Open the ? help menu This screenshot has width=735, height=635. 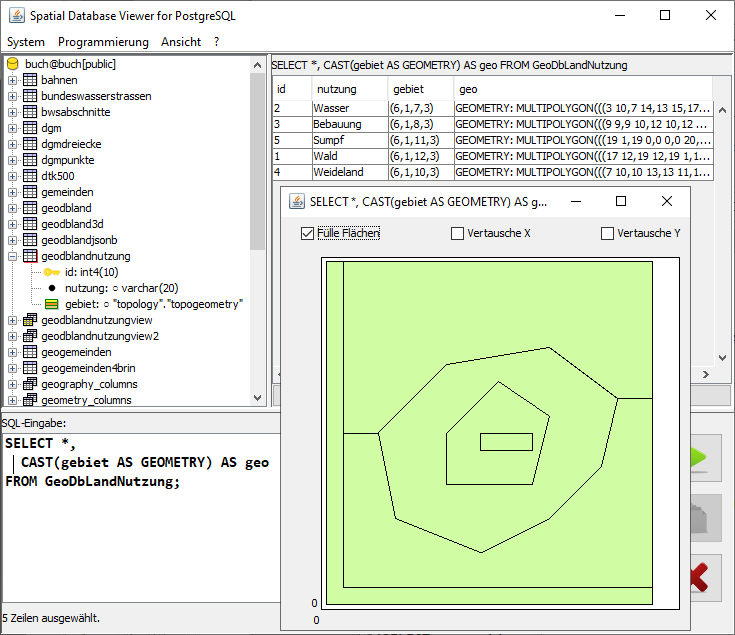click(216, 42)
